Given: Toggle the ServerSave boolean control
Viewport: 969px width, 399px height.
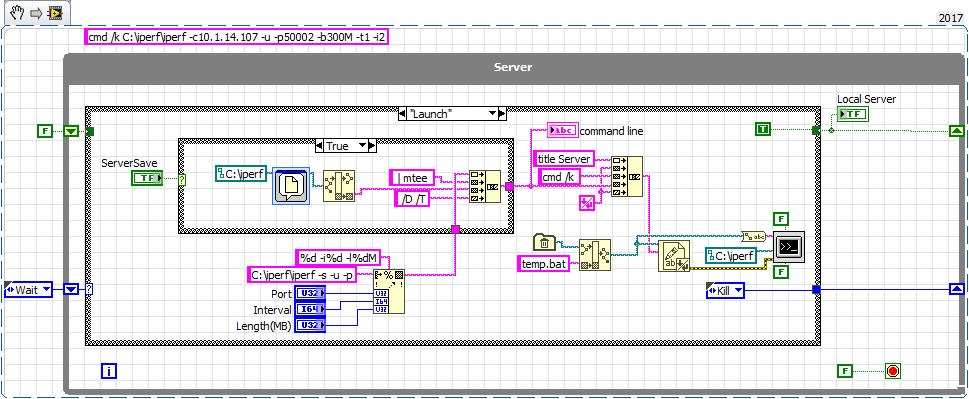Looking at the screenshot, I should click(x=147, y=179).
